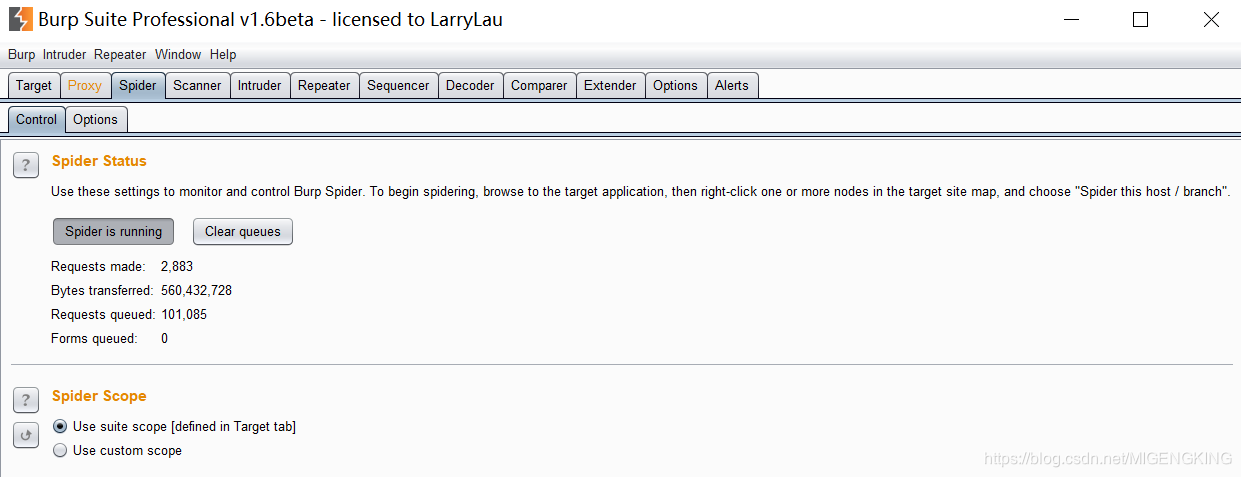Screen dimensions: 1241x477
Task: Switch to the Scanner tab
Action: click(x=197, y=86)
